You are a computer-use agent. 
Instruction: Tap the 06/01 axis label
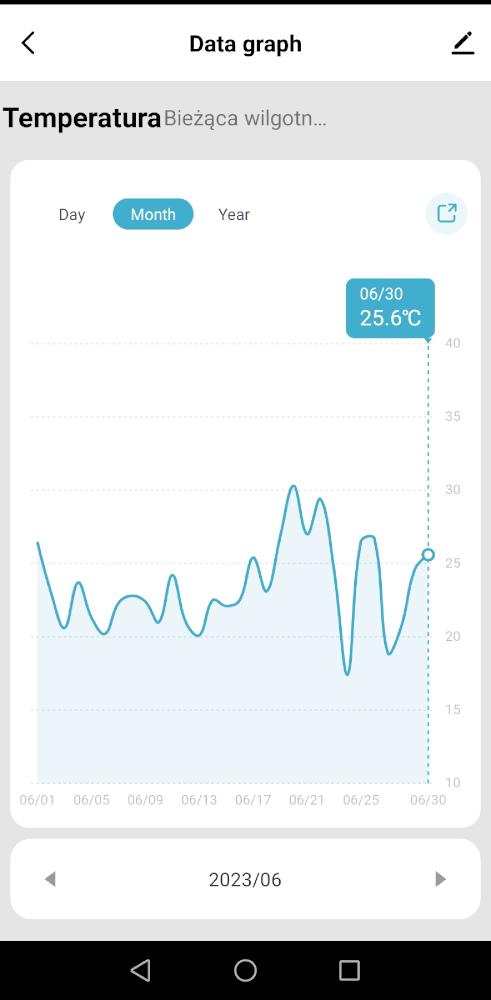point(37,800)
